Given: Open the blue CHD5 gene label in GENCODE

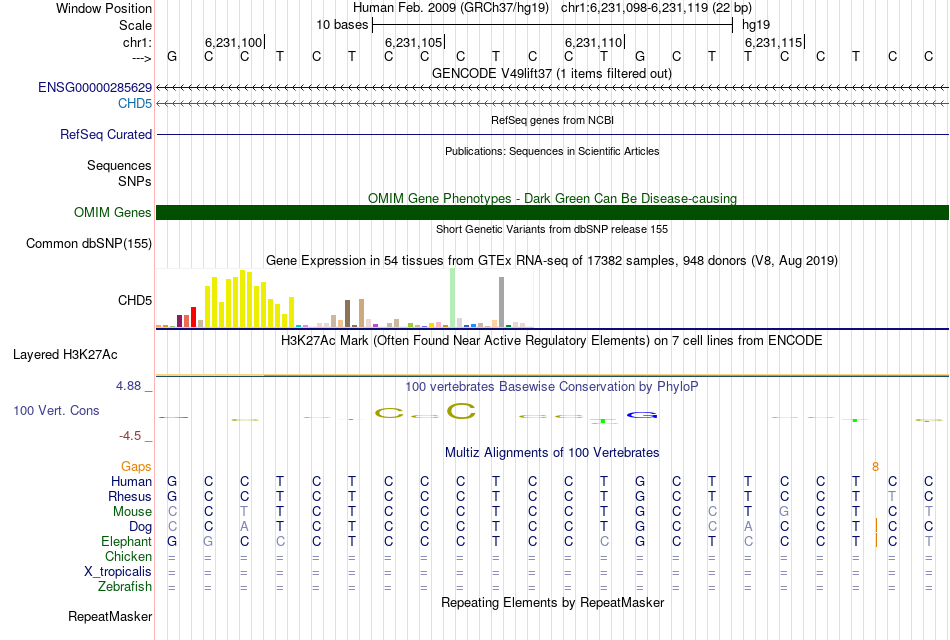Looking at the screenshot, I should click(x=135, y=103).
